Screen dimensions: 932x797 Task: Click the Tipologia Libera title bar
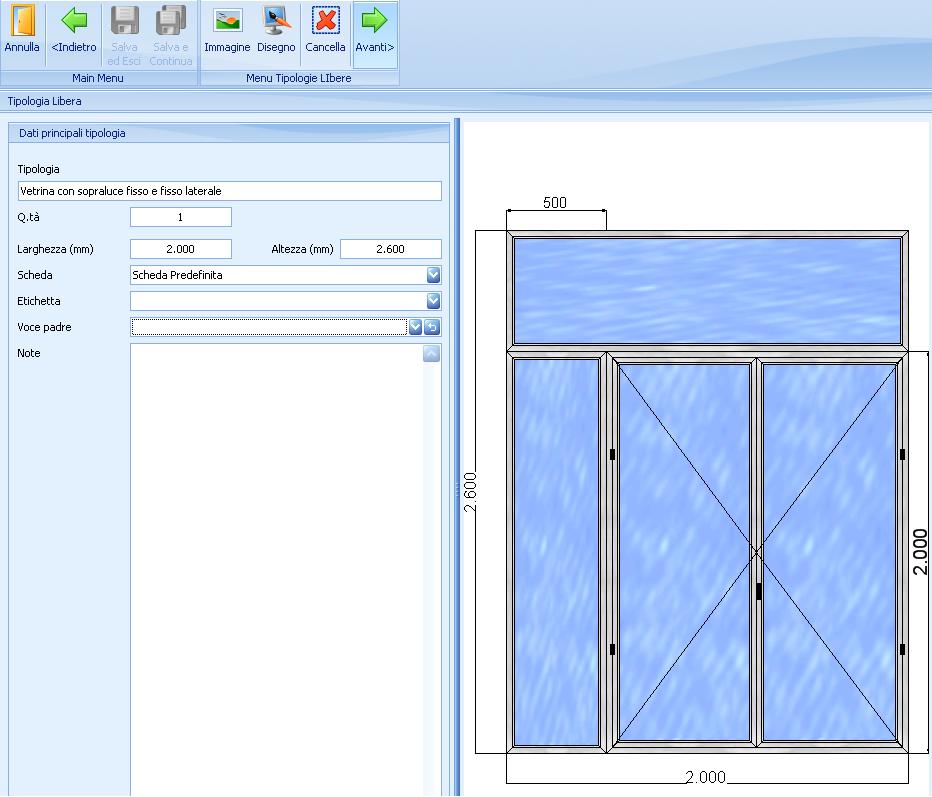click(x=466, y=101)
